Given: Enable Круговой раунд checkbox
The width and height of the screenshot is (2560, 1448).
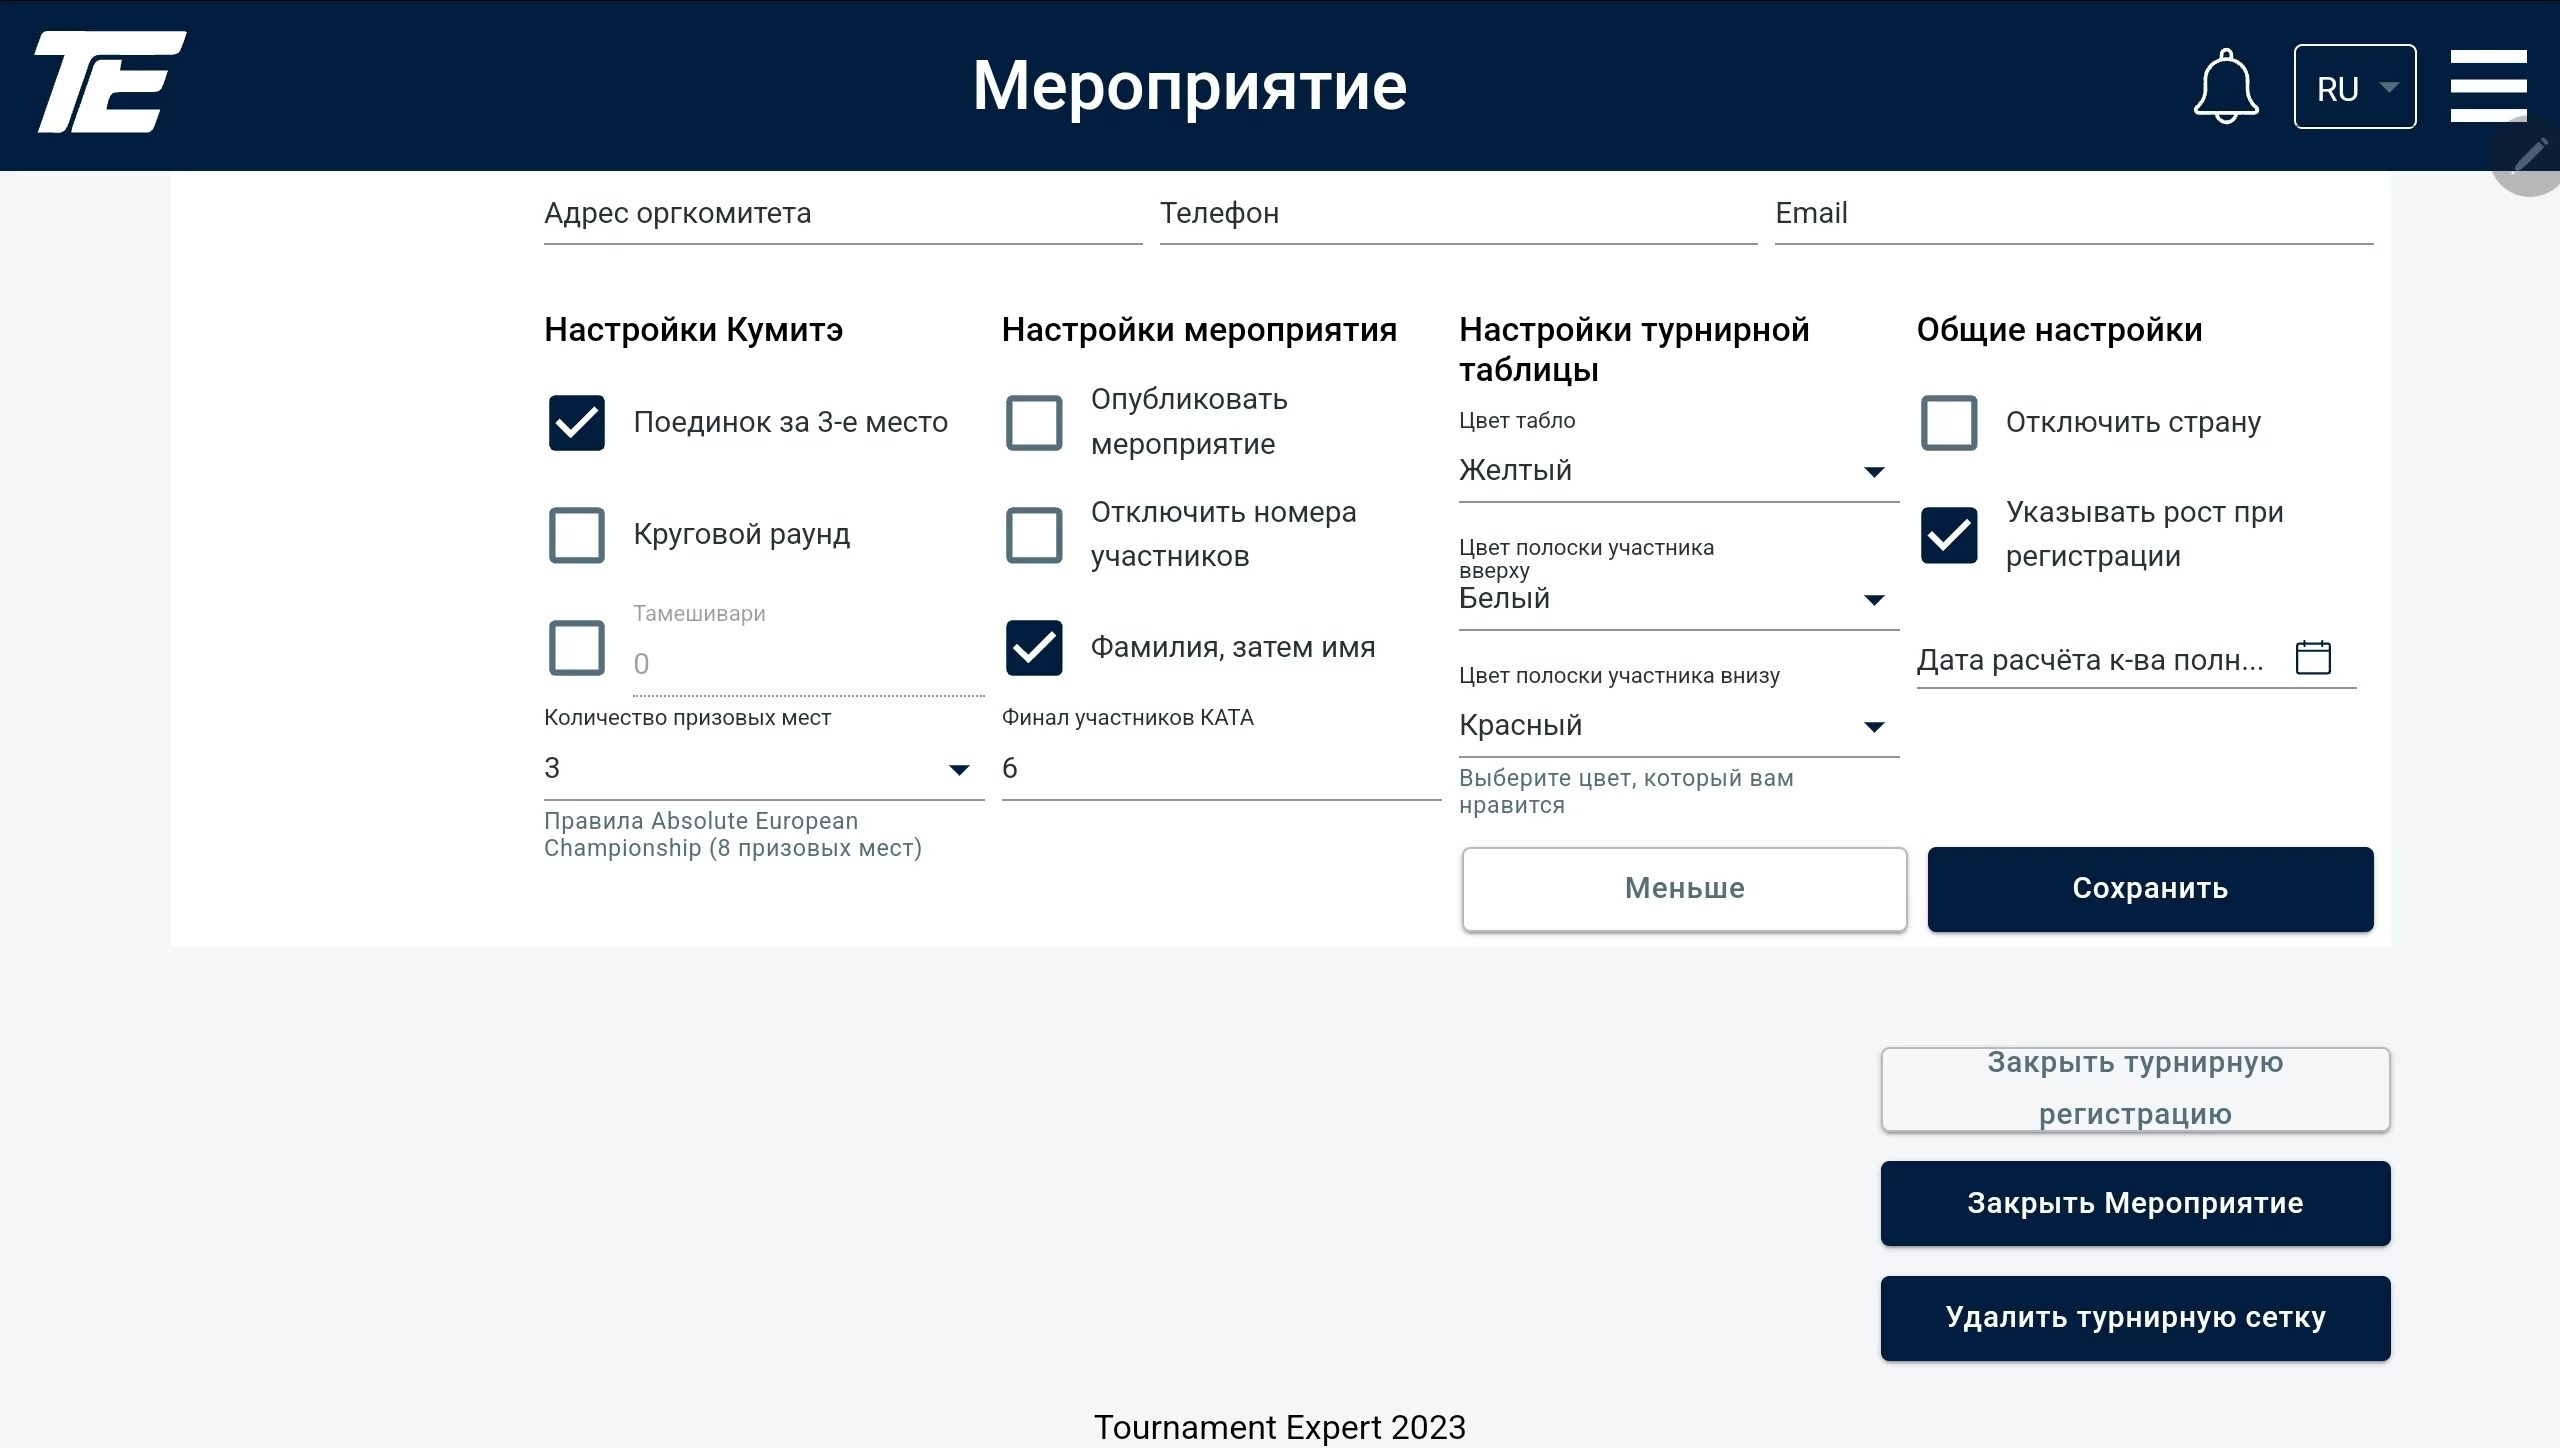Looking at the screenshot, I should (x=577, y=535).
